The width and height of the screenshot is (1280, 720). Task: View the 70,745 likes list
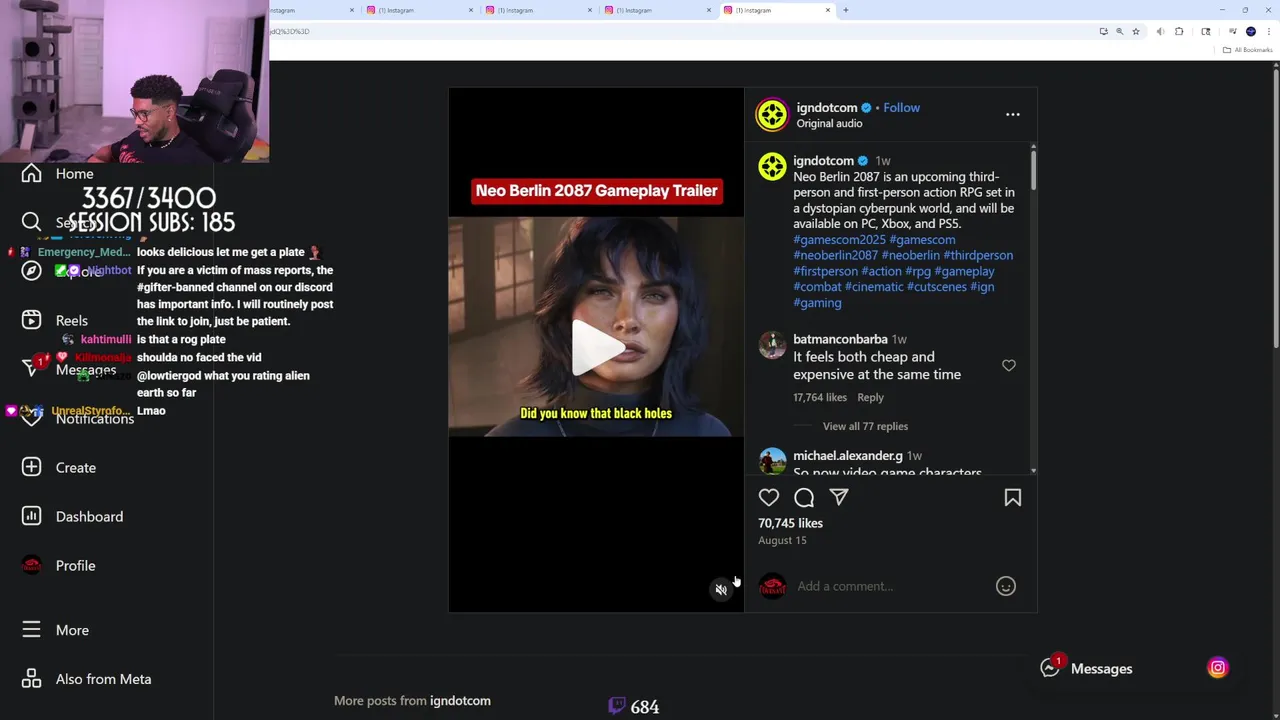point(790,523)
